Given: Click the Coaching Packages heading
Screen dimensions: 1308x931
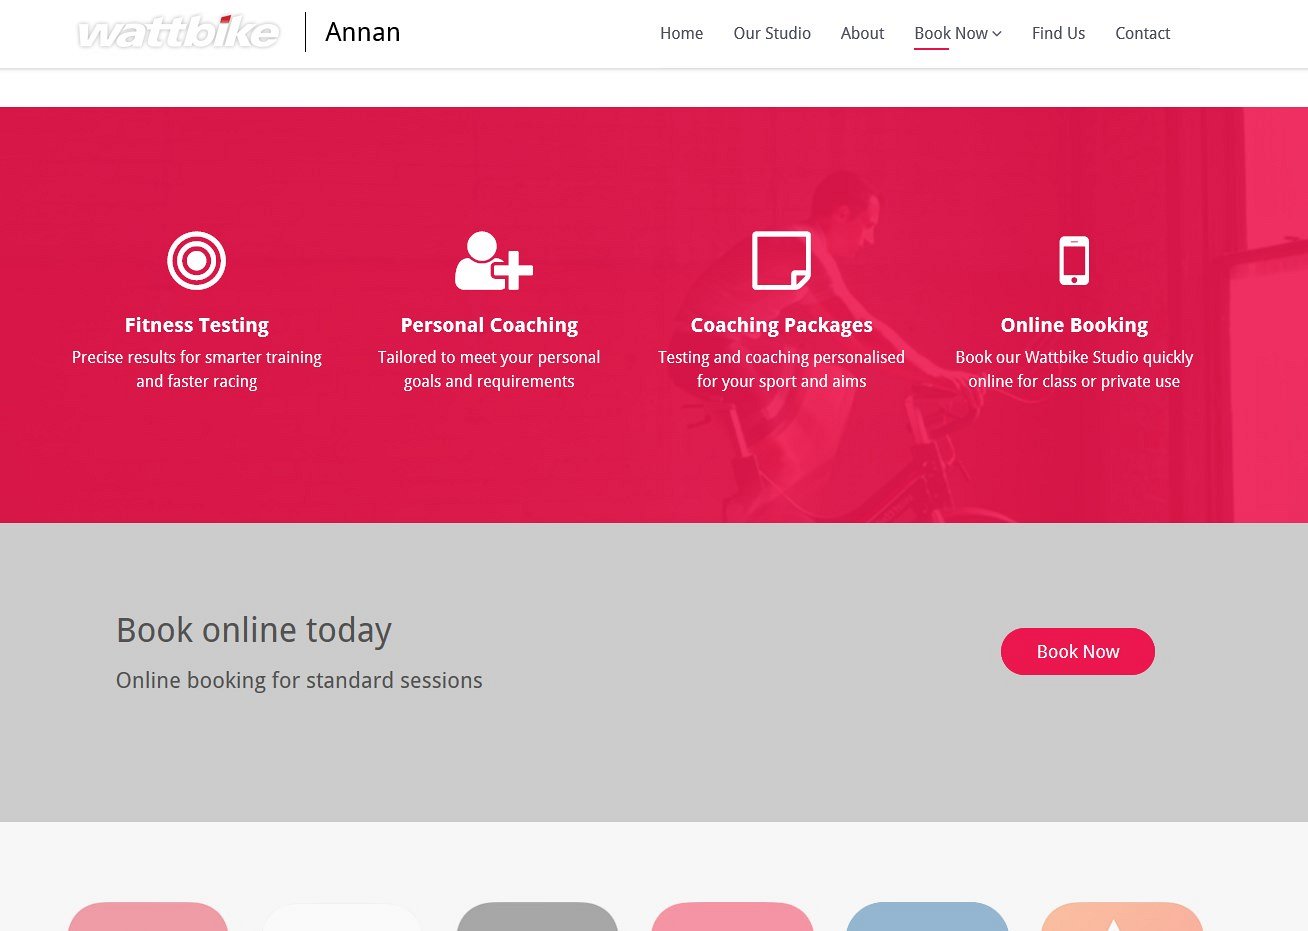Looking at the screenshot, I should [781, 325].
